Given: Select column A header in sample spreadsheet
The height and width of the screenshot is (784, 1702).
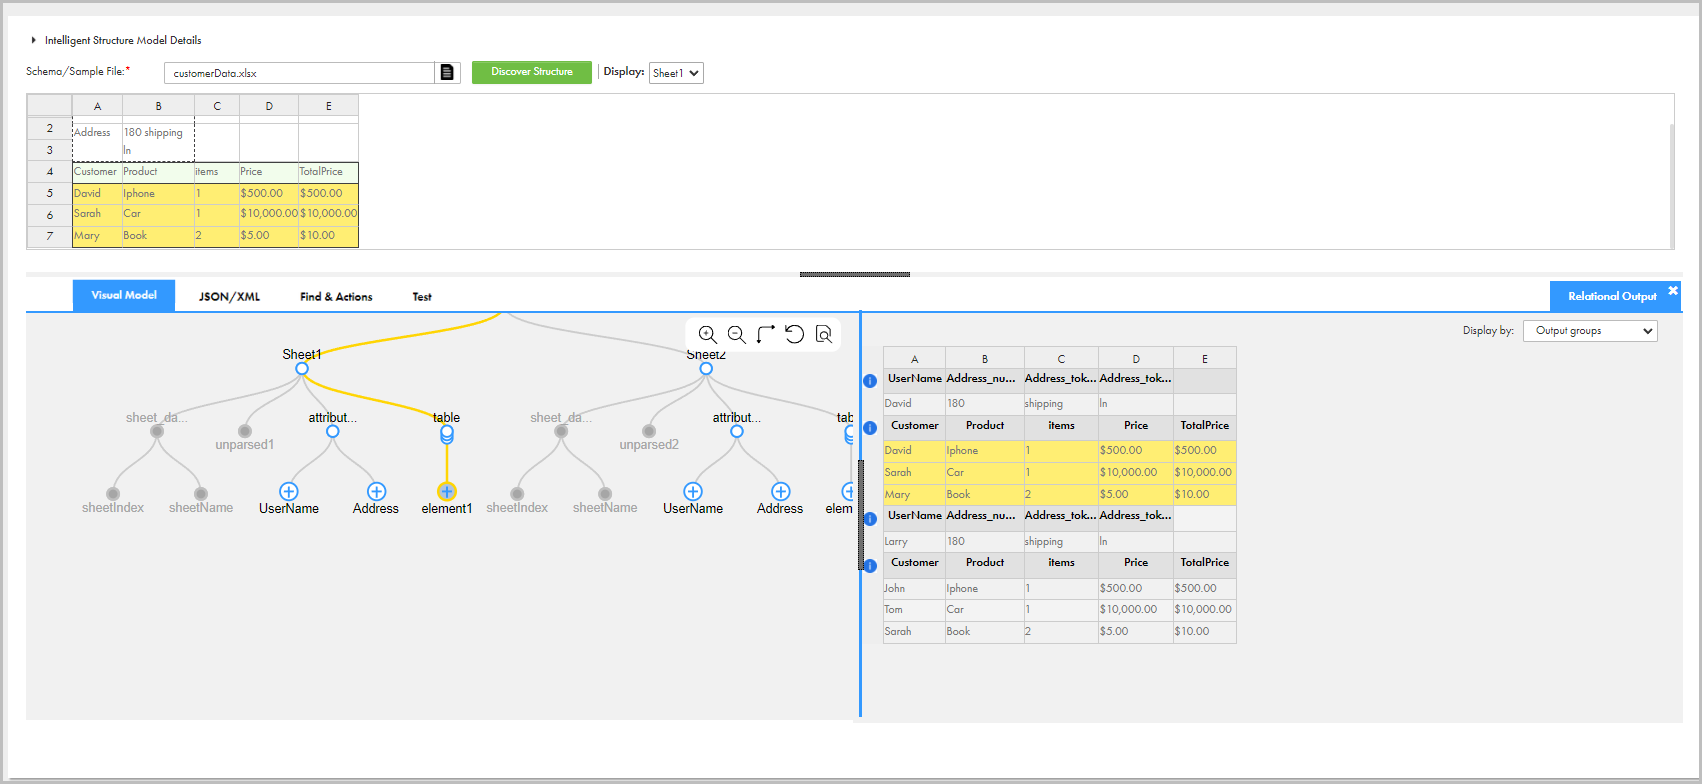Looking at the screenshot, I should coord(97,106).
